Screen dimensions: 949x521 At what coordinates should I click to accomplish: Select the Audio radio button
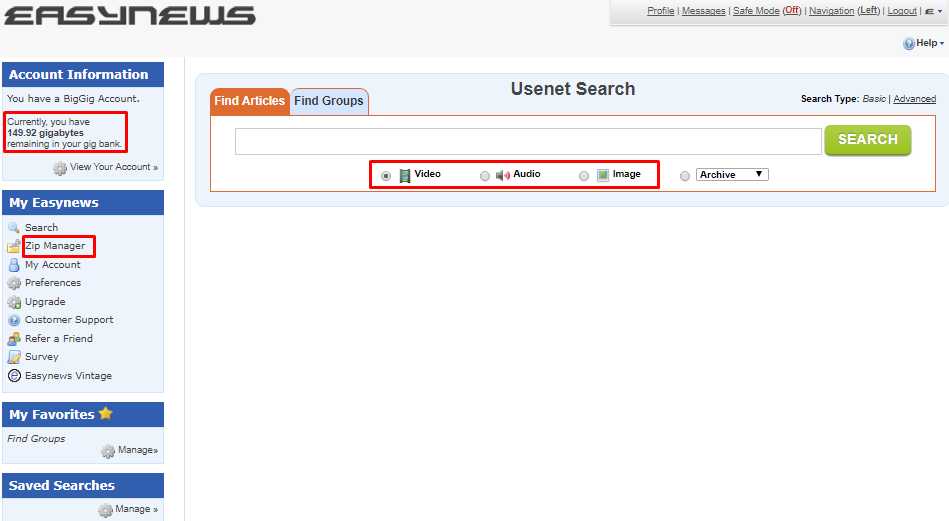(x=485, y=176)
